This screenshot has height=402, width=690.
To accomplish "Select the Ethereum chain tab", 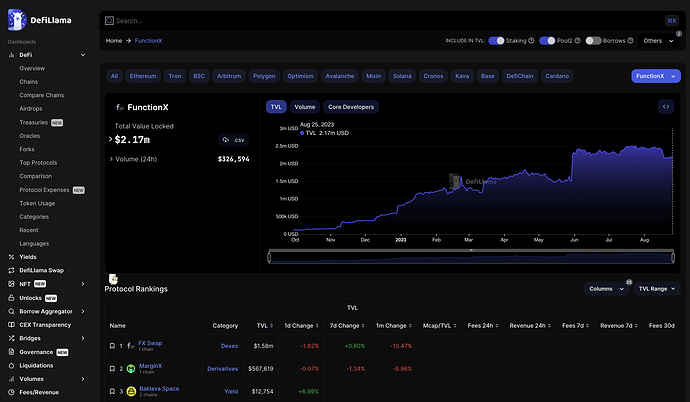I will coord(143,76).
